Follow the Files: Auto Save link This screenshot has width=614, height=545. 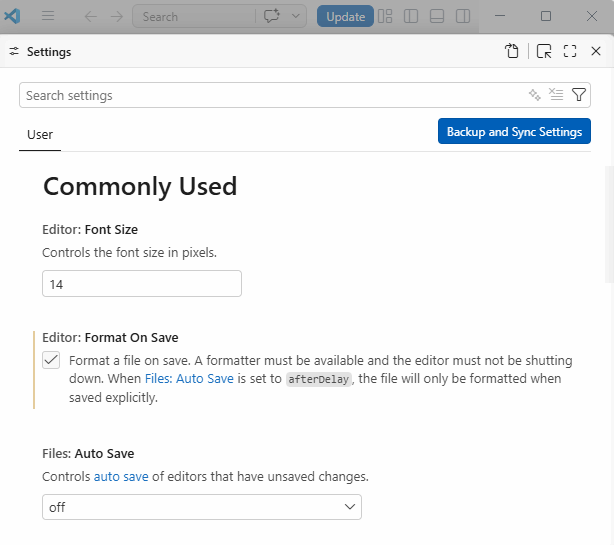[x=189, y=379]
